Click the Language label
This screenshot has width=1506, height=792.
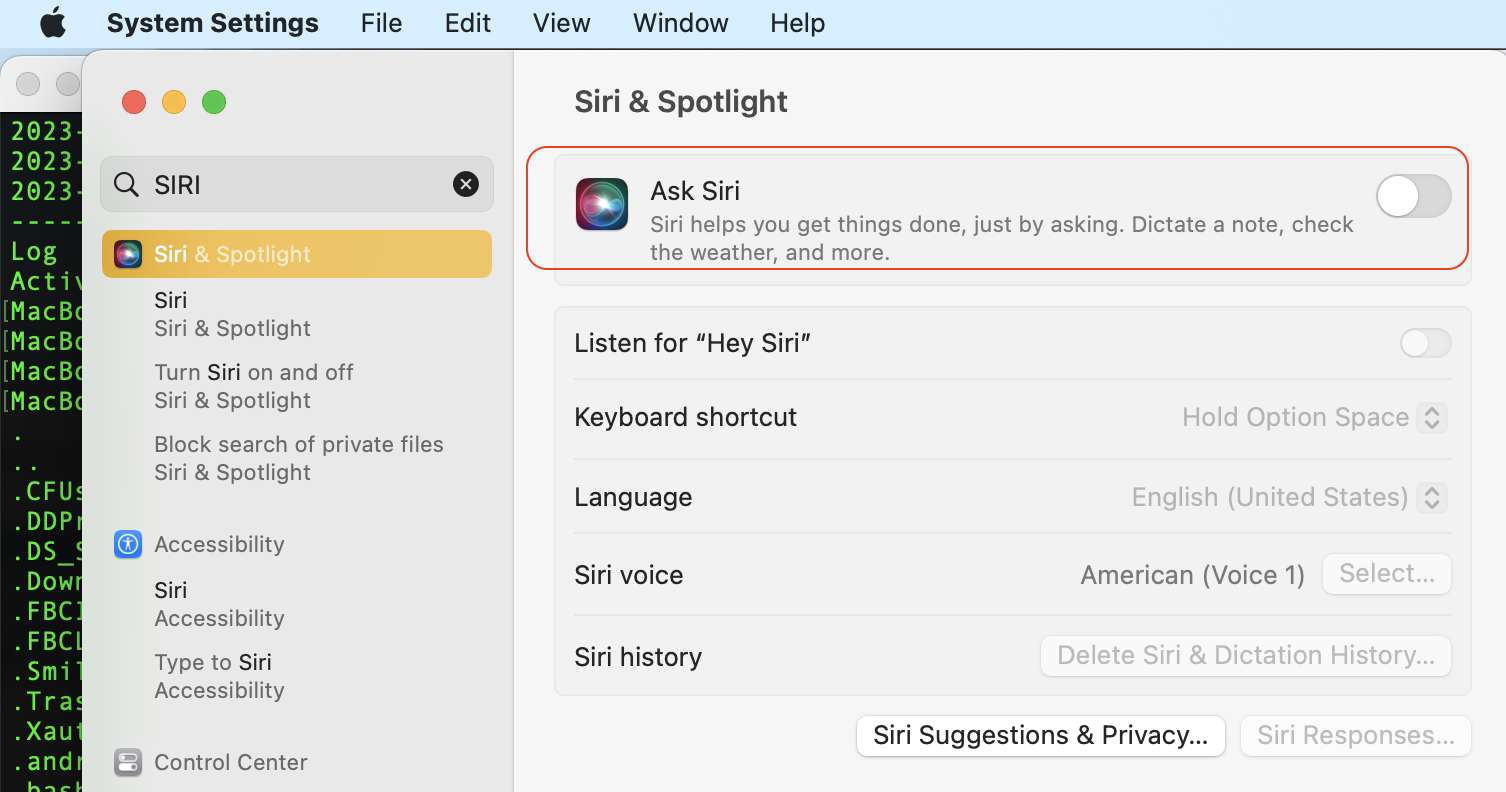(x=633, y=497)
